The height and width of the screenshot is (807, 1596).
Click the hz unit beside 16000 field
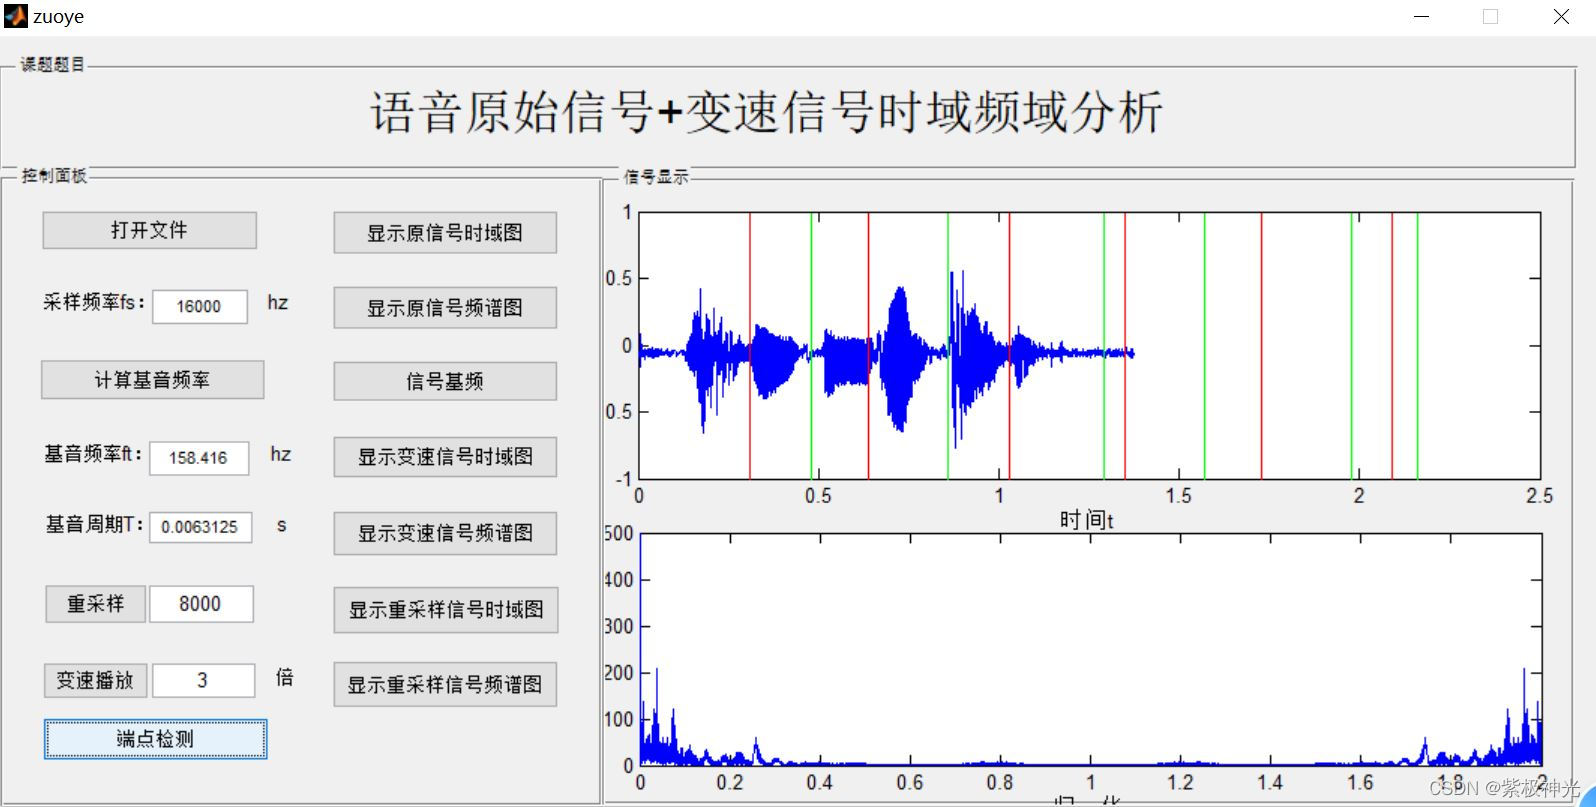pos(277,302)
